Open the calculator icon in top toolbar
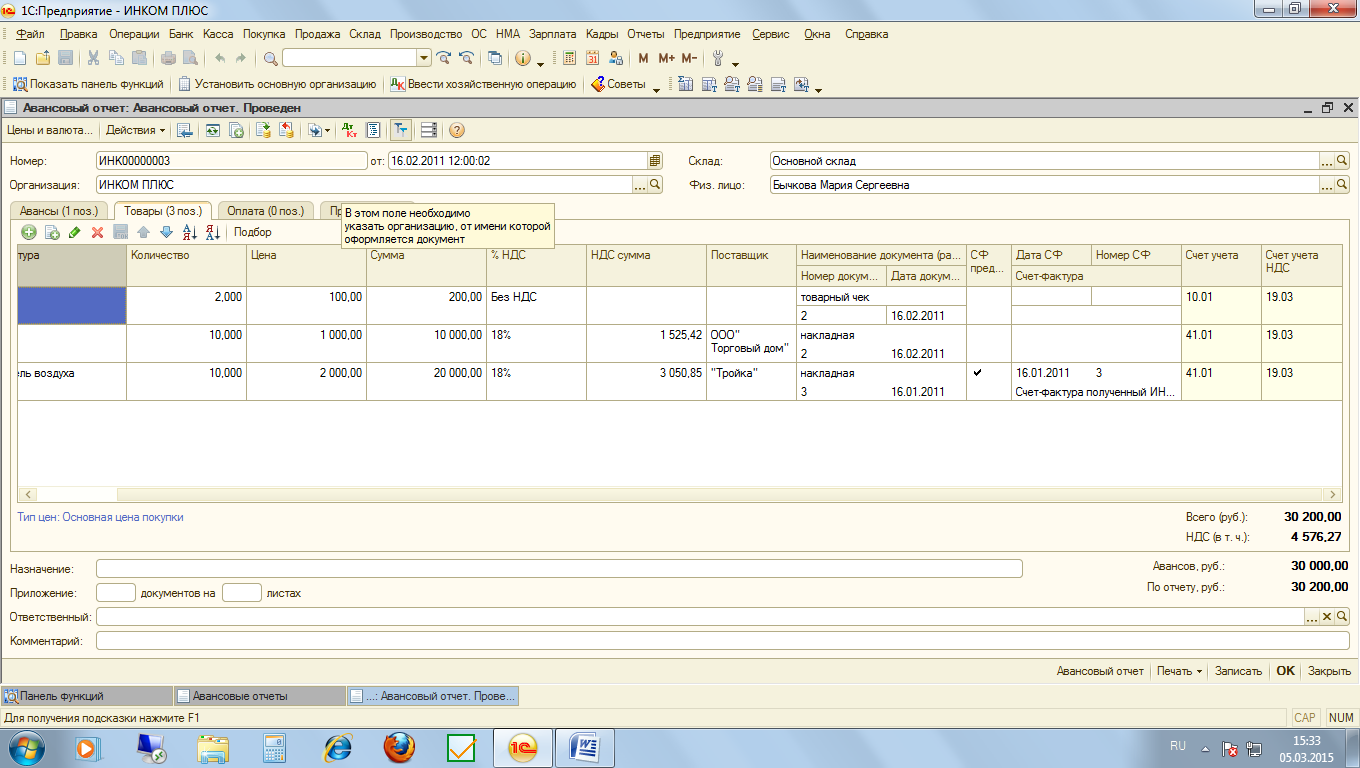1360x768 pixels. tap(570, 58)
